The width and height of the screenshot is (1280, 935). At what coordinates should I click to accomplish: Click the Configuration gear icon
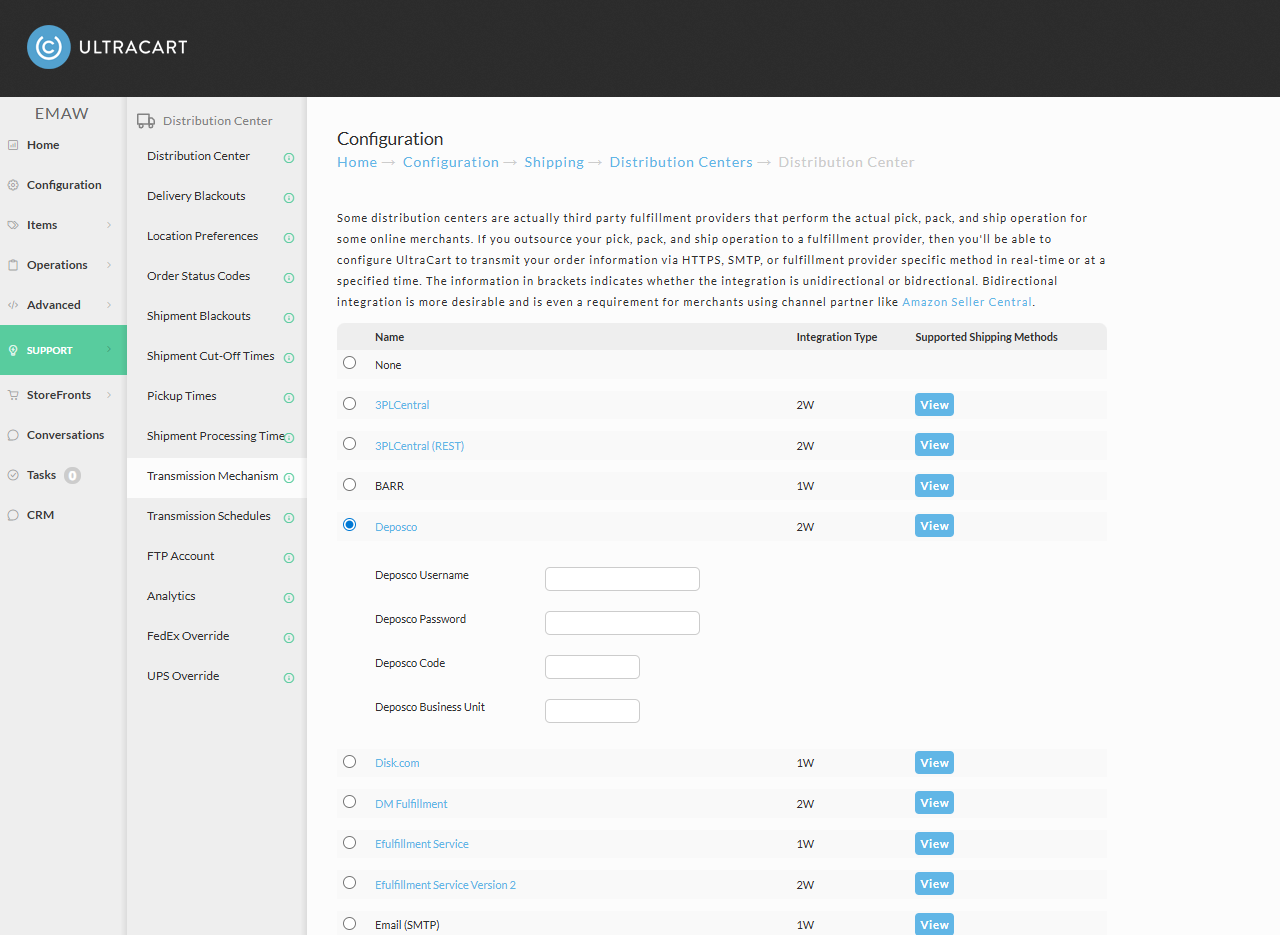pyautogui.click(x=13, y=185)
